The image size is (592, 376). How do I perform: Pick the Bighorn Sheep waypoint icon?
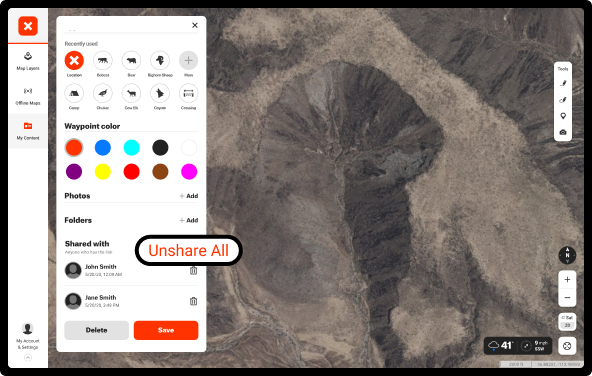[160, 60]
